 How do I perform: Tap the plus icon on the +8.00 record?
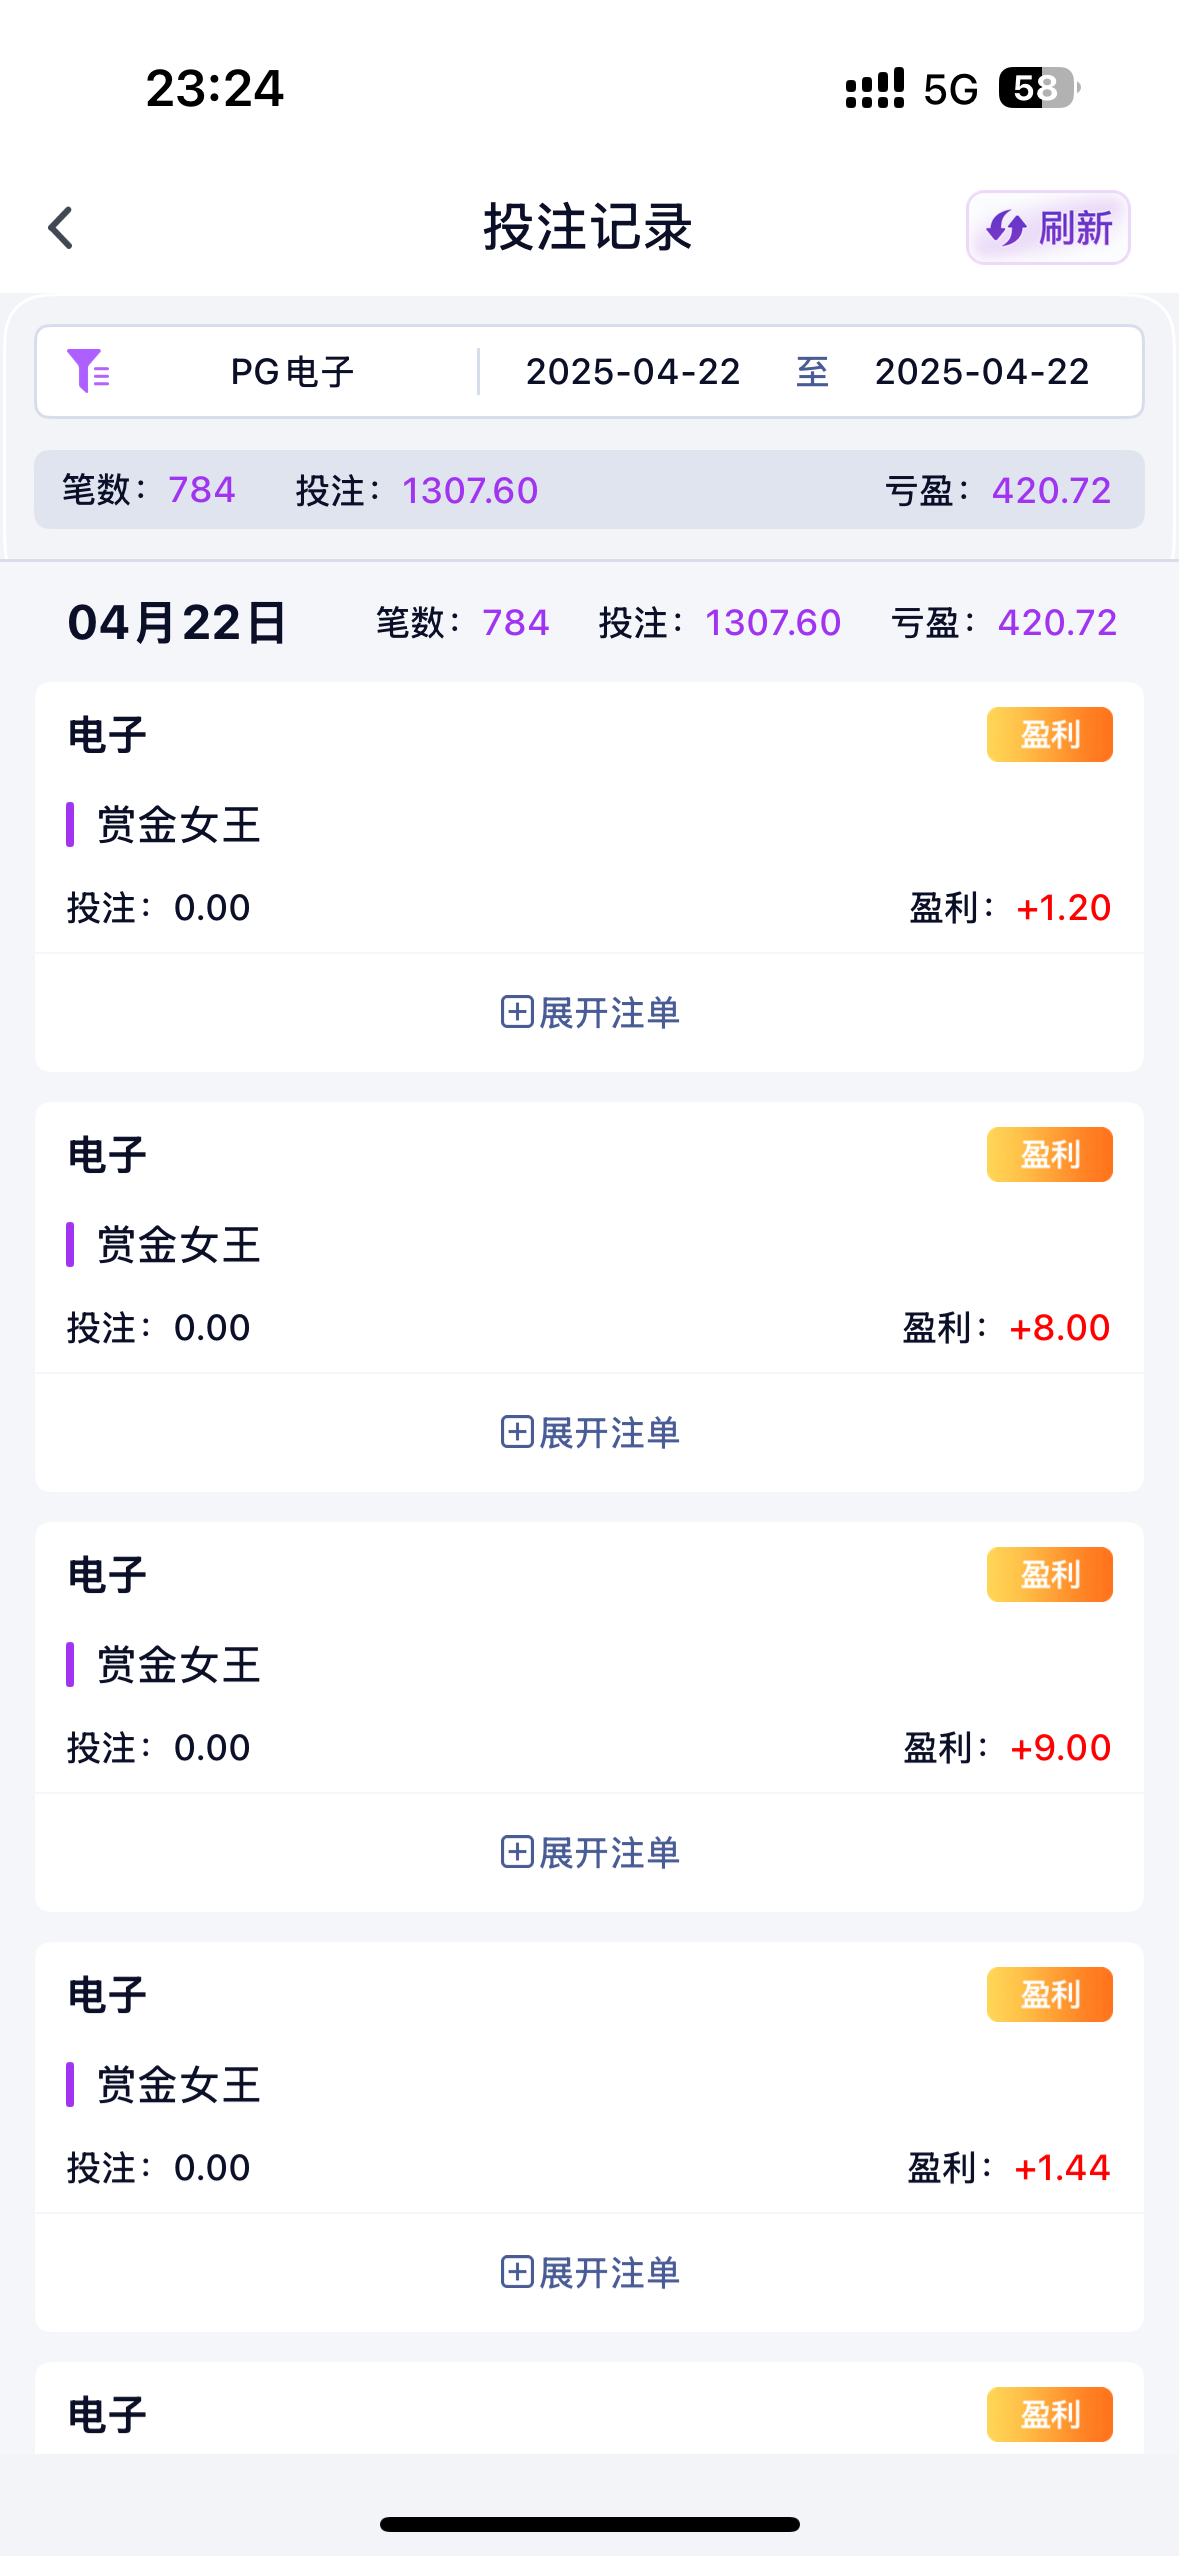516,1432
